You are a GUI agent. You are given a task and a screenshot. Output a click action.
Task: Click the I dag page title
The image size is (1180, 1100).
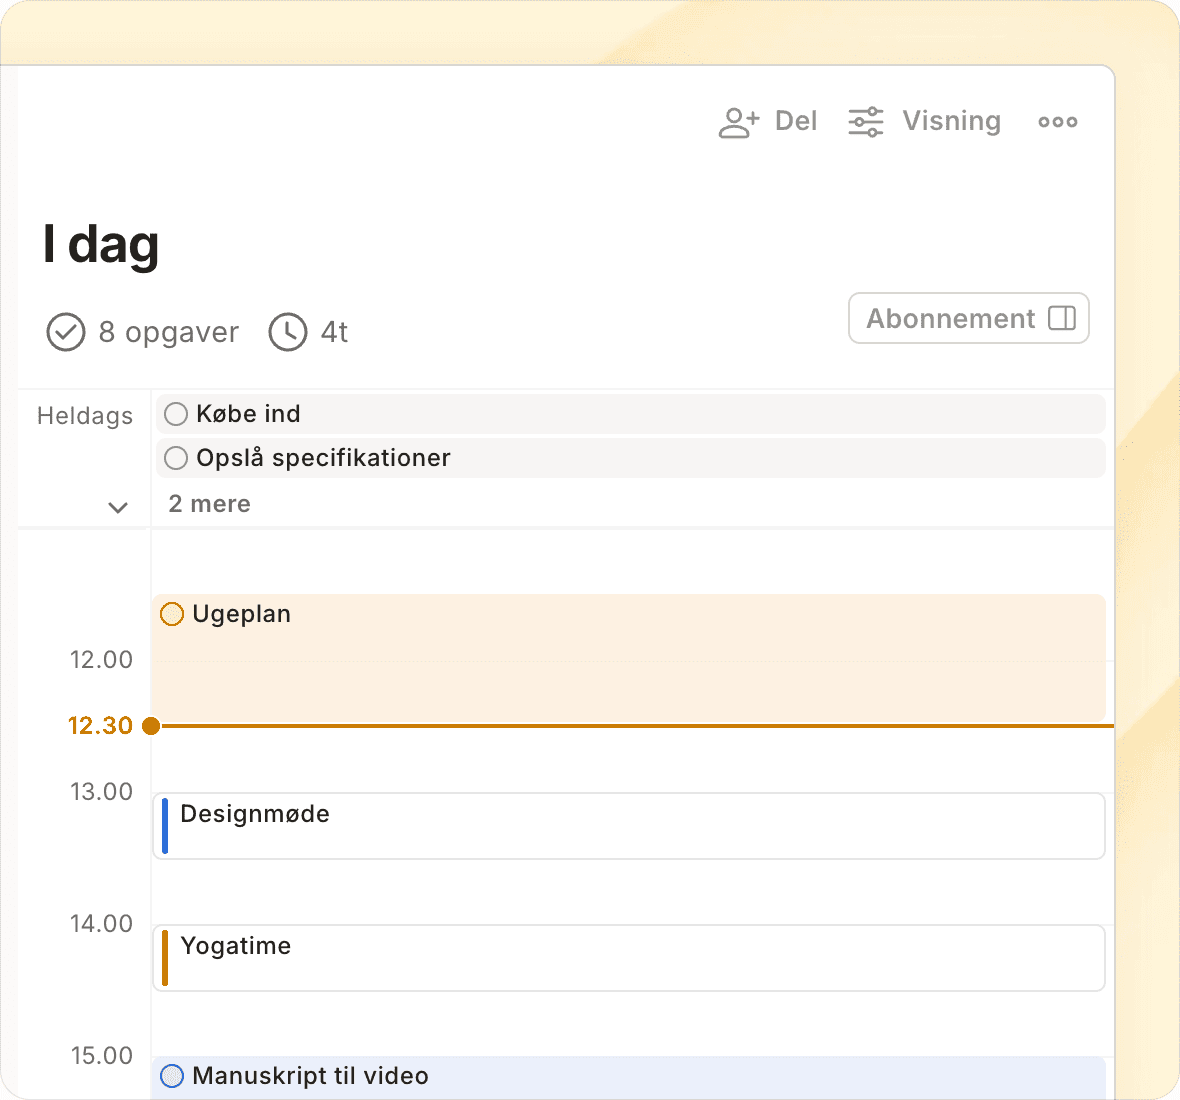[101, 244]
